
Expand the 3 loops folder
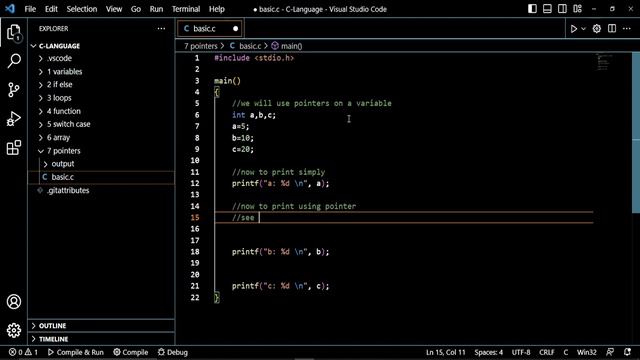(x=101, y=98)
